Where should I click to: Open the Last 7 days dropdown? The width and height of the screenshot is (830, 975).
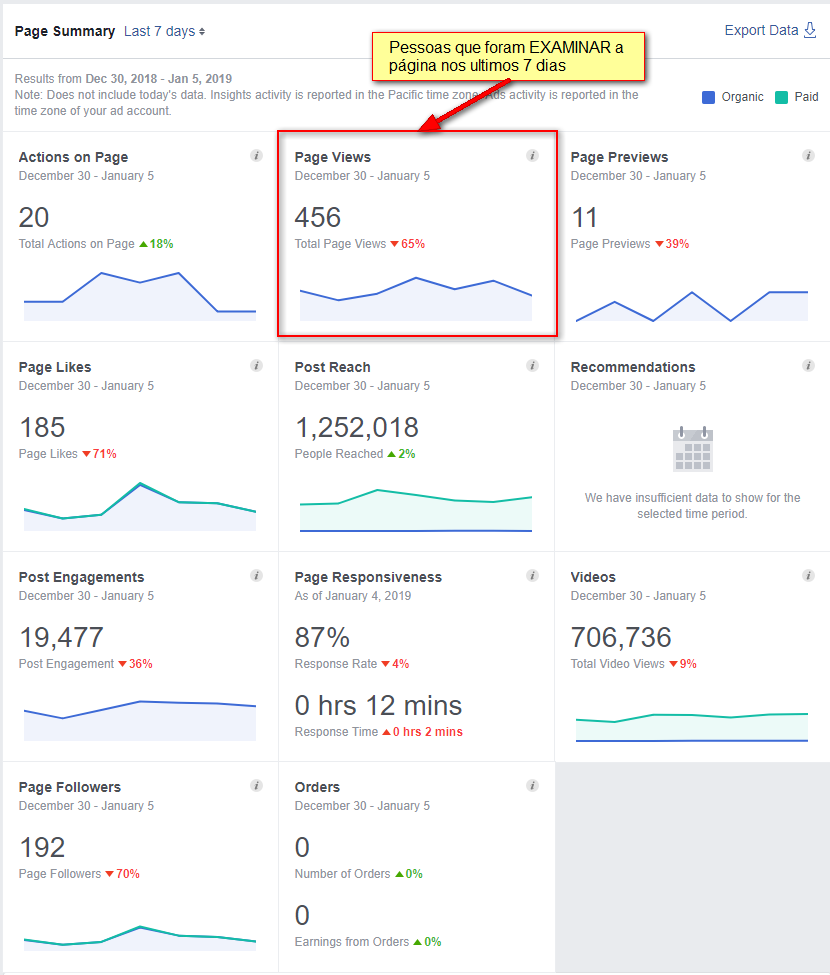pyautogui.click(x=165, y=31)
